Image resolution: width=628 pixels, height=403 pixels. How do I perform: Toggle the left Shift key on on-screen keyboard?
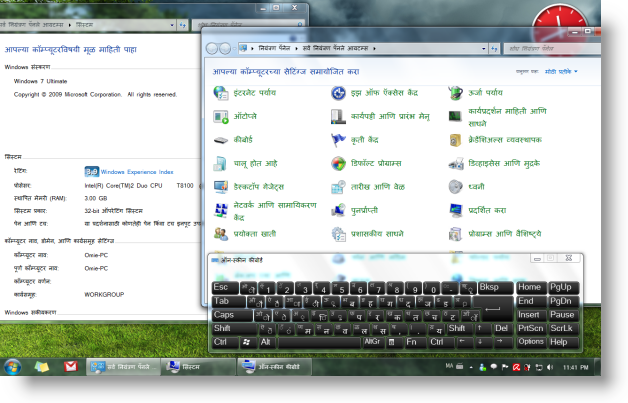point(222,329)
